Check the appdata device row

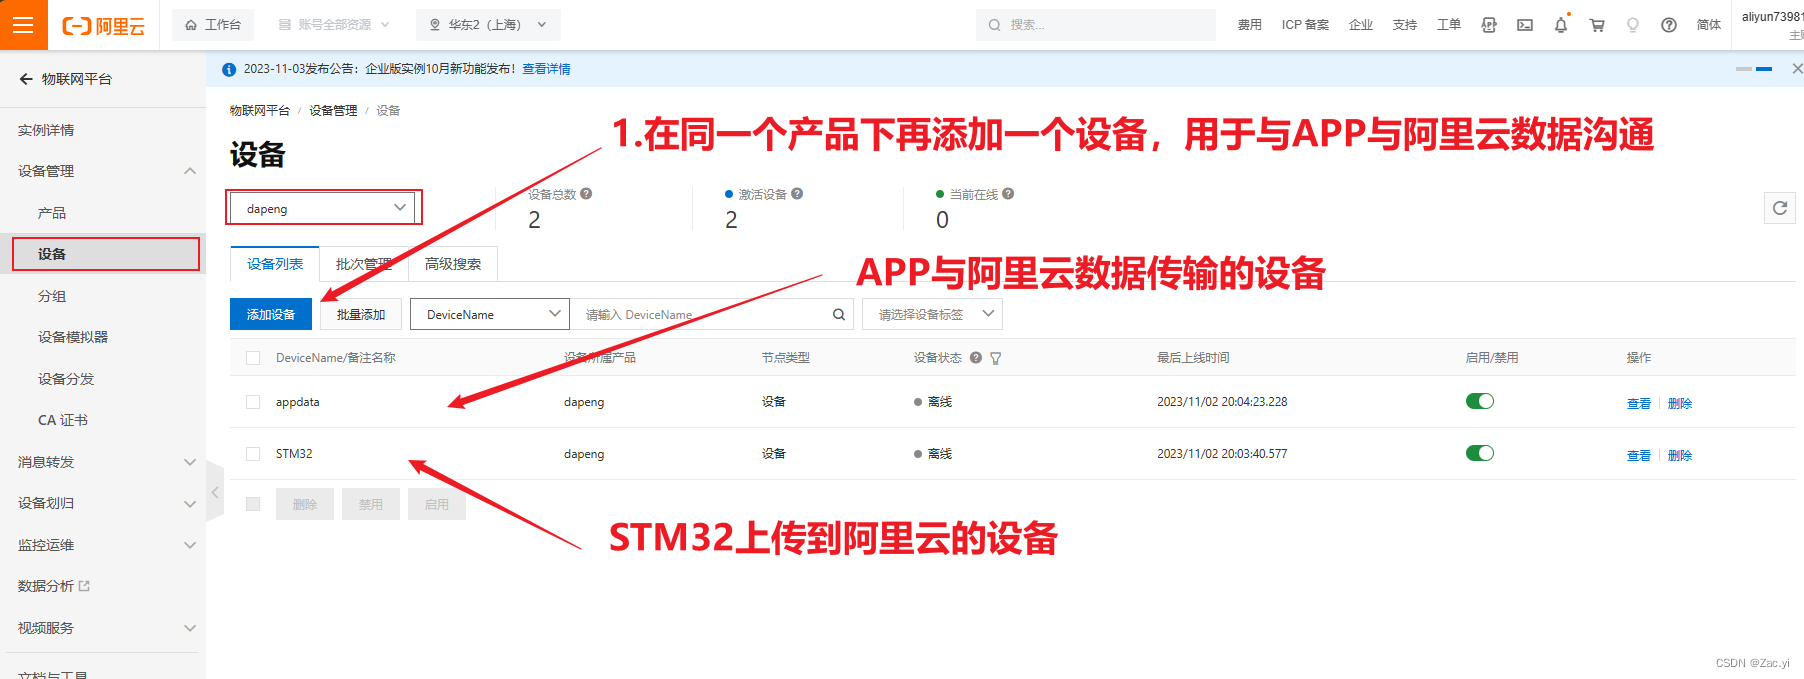(x=253, y=402)
